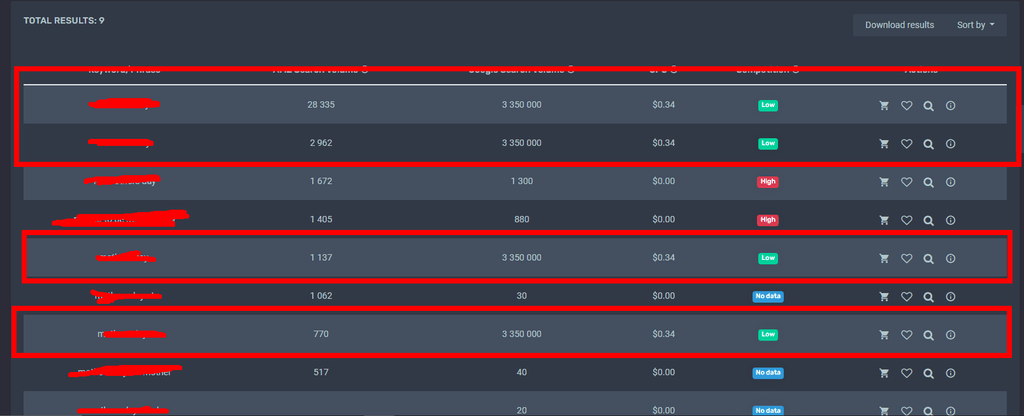This screenshot has width=1024, height=416.
Task: Click the Download results button
Action: click(x=899, y=25)
